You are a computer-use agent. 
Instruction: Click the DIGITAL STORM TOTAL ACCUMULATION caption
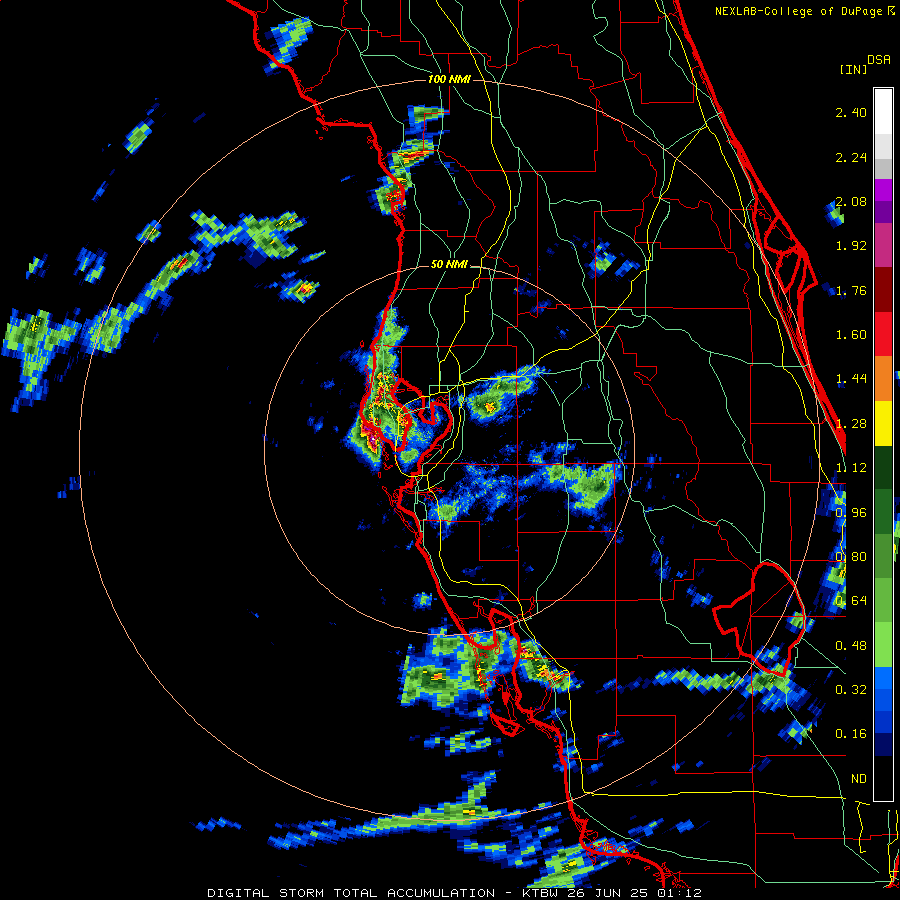coord(351,893)
